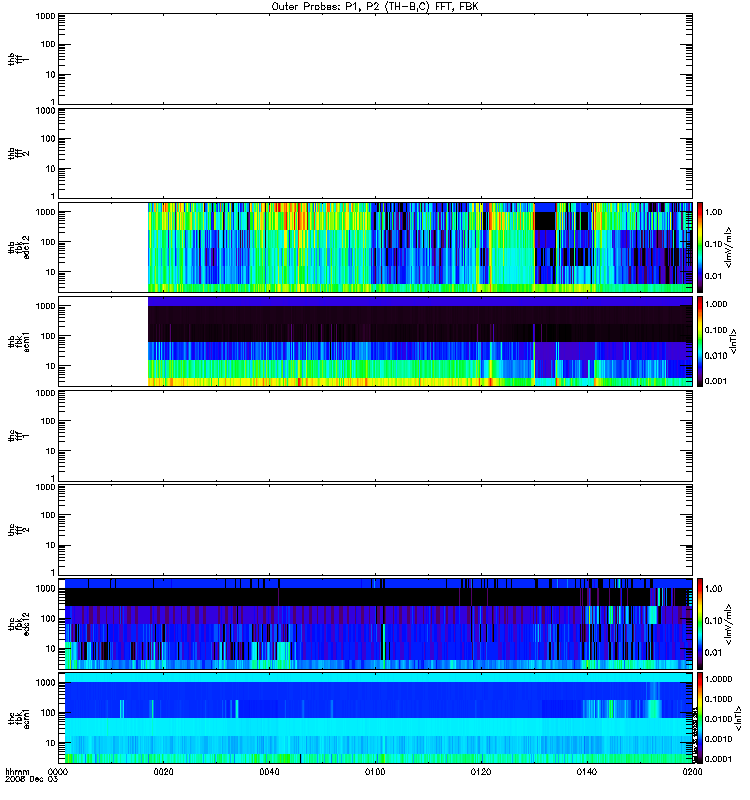This screenshot has width=750, height=800.
Task: Select the thc fbk scm1 color bar
Action: coord(700,718)
